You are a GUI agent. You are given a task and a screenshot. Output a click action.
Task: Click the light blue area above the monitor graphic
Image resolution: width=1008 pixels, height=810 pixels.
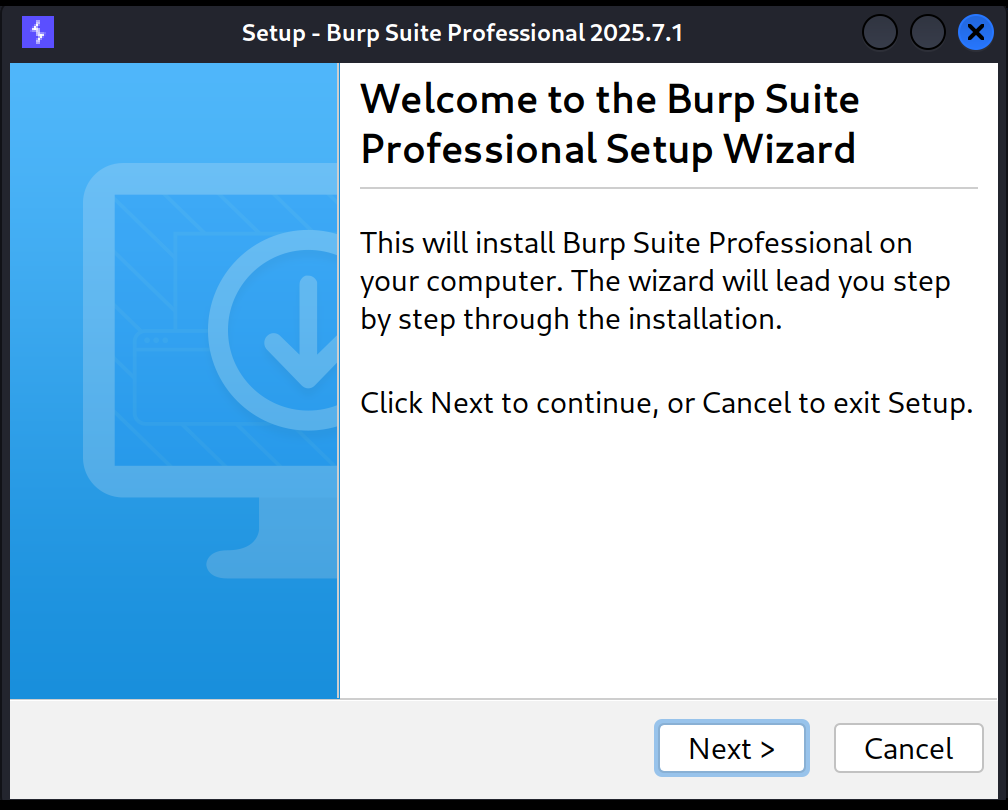pos(174,109)
